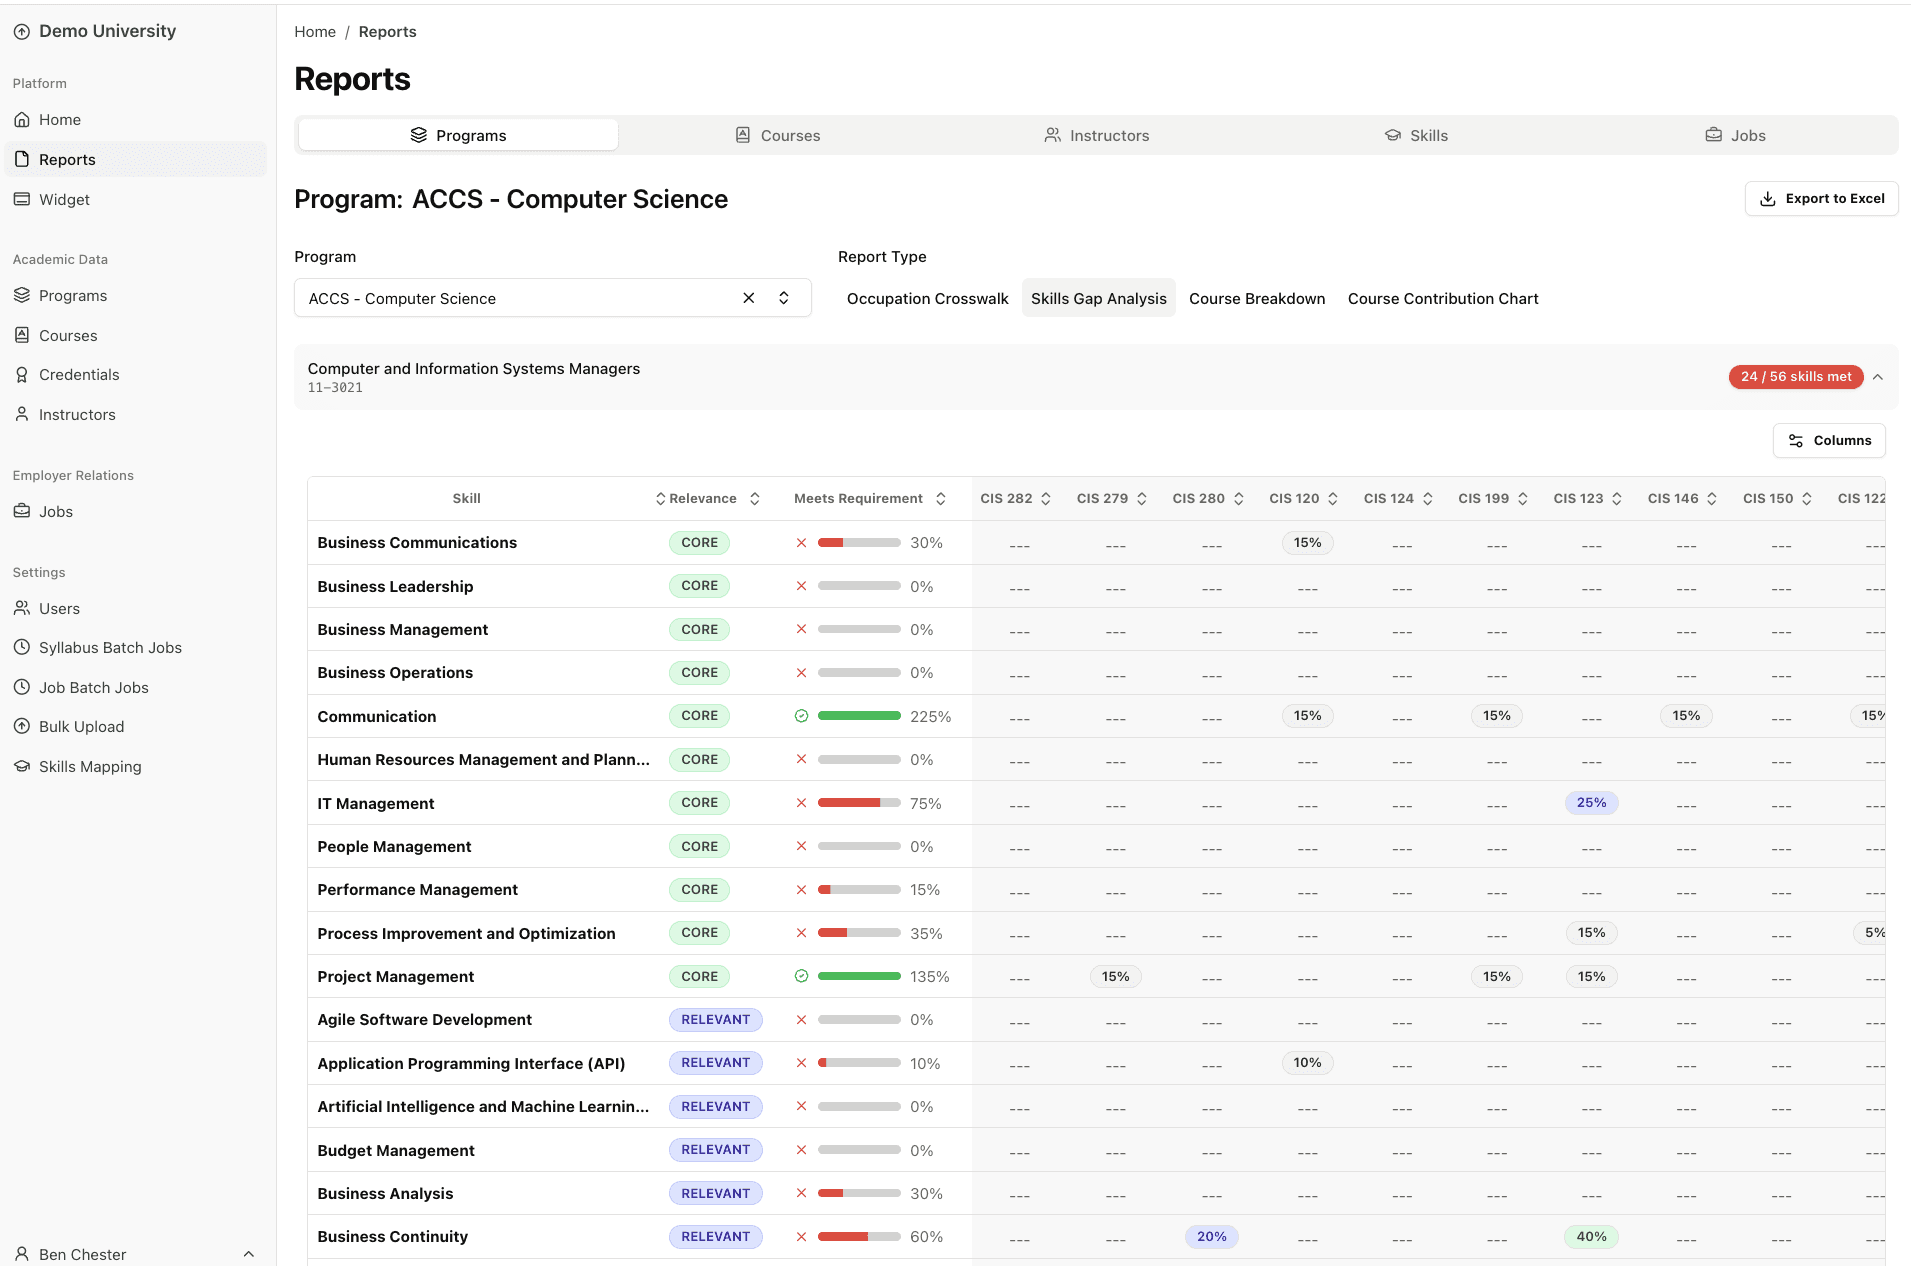This screenshot has width=1911, height=1266.
Task: Click the red X icon for Business Communications
Action: 801,543
